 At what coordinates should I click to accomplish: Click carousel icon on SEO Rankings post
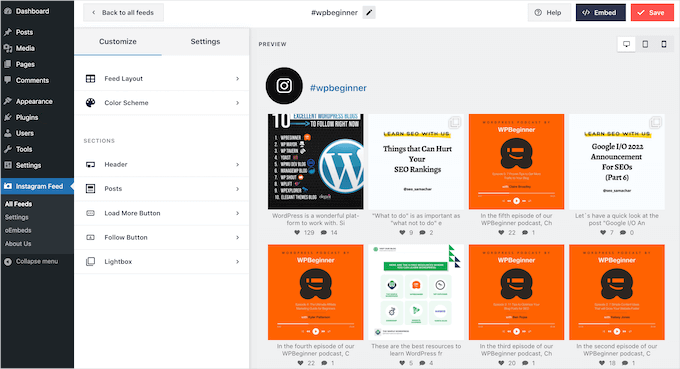click(x=454, y=123)
